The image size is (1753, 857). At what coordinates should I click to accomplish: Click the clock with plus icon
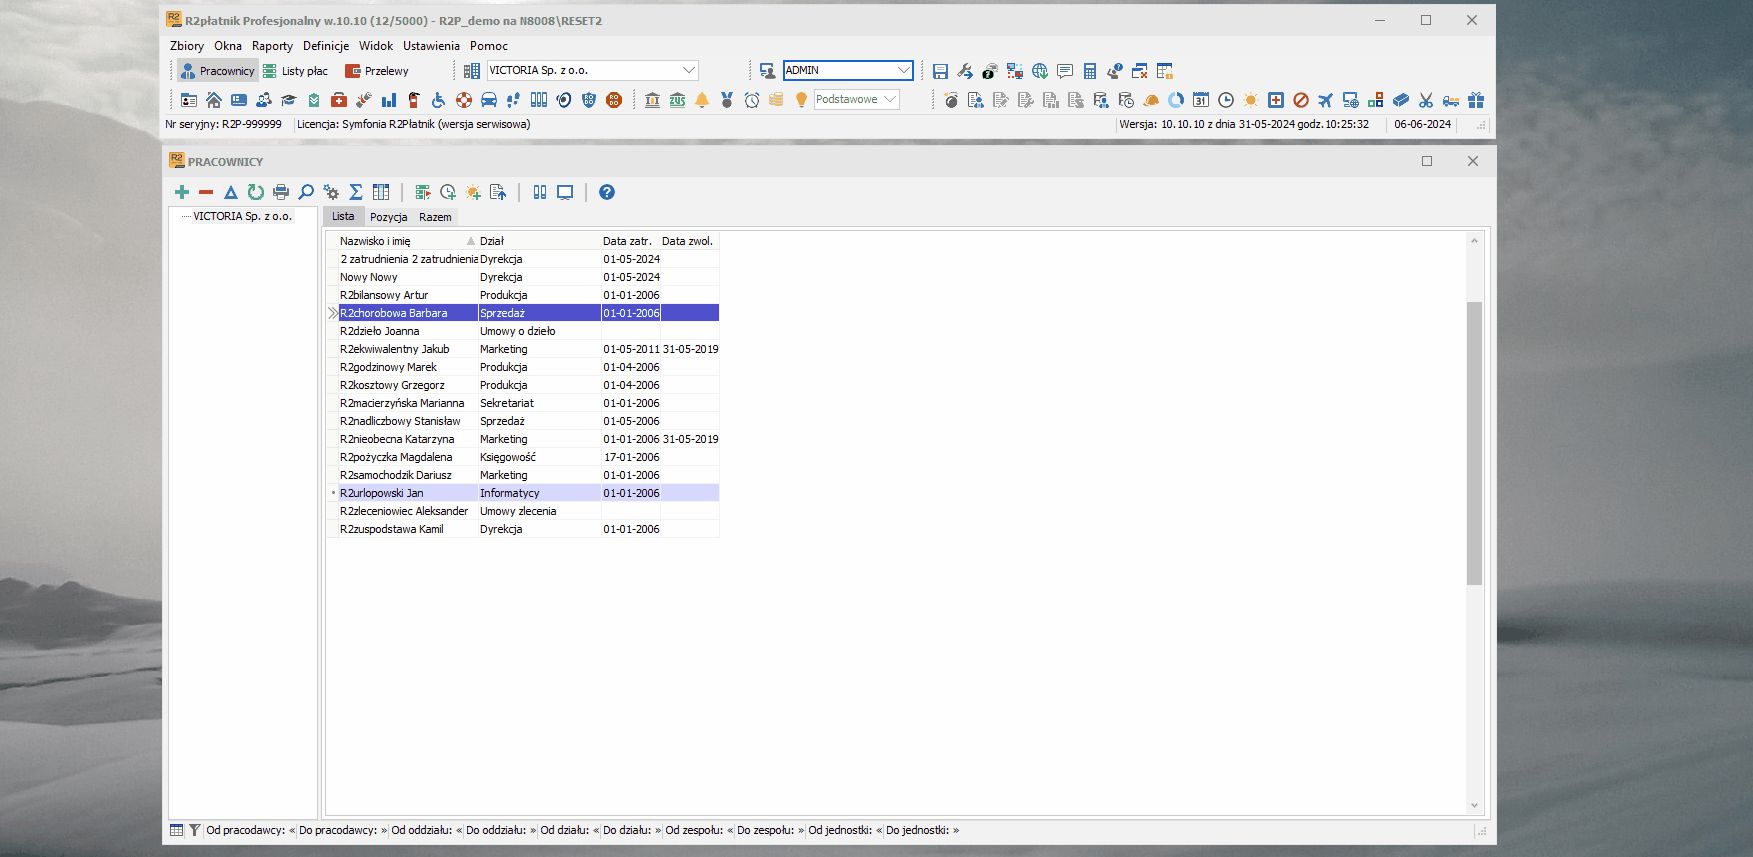pos(448,192)
